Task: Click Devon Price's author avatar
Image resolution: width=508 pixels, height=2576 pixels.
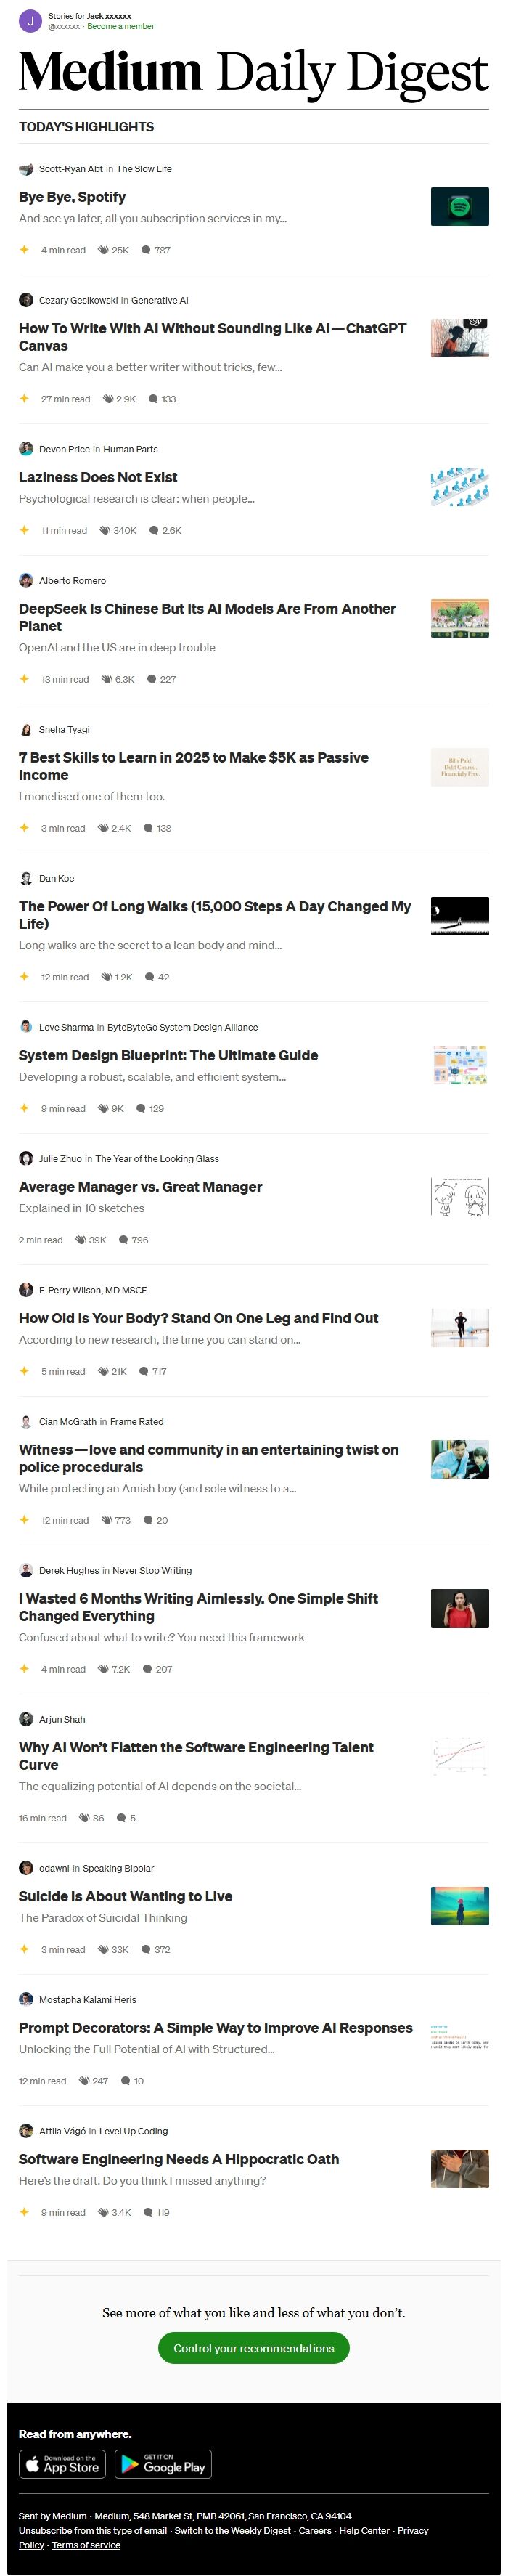Action: (26, 449)
